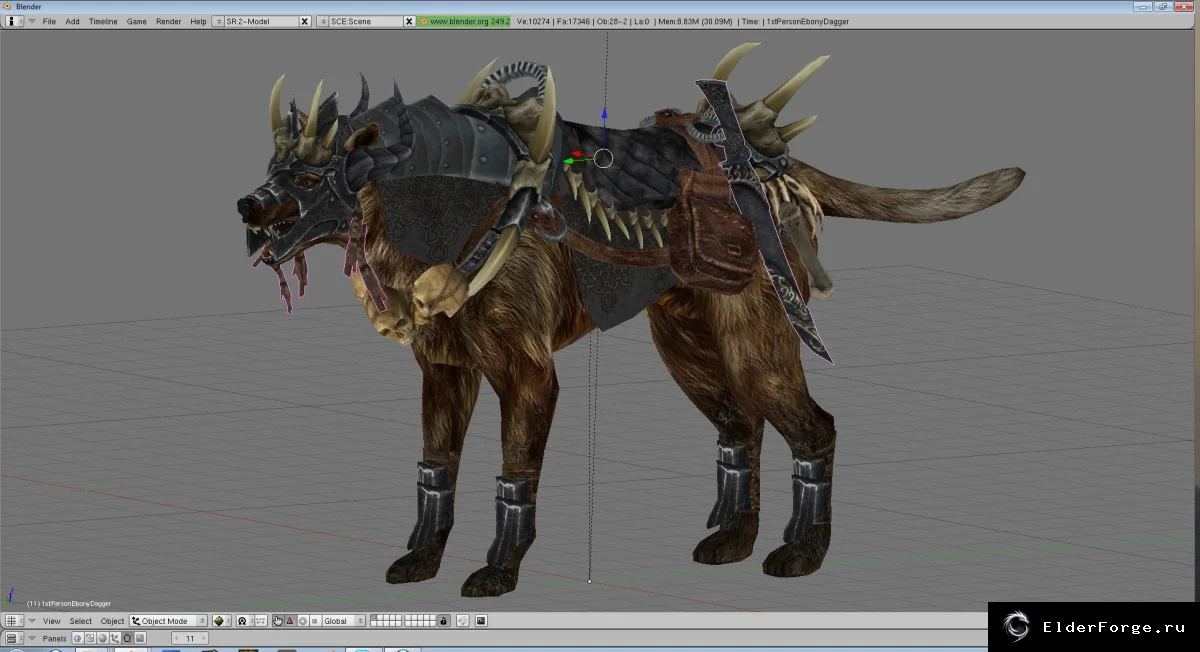The image size is (1200, 652).
Task: Click the SCE:Scene name field
Action: pyautogui.click(x=365, y=21)
